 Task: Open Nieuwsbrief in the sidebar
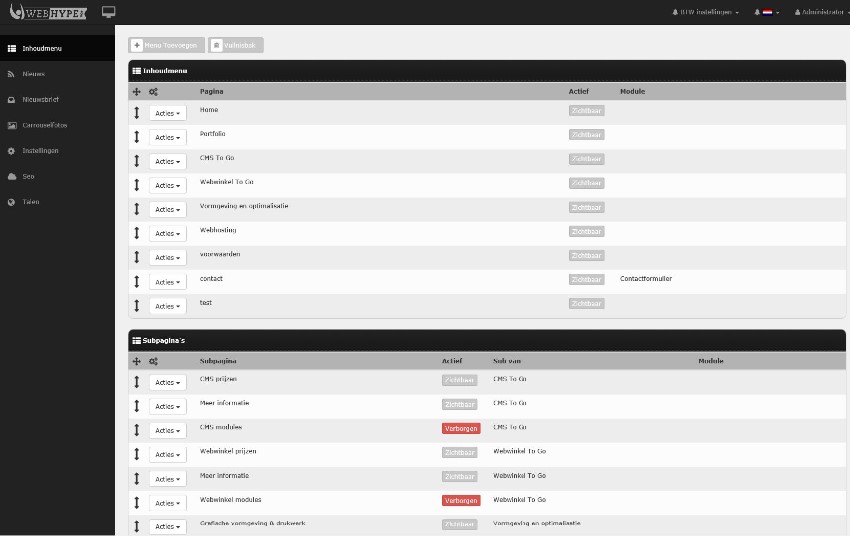[x=57, y=99]
